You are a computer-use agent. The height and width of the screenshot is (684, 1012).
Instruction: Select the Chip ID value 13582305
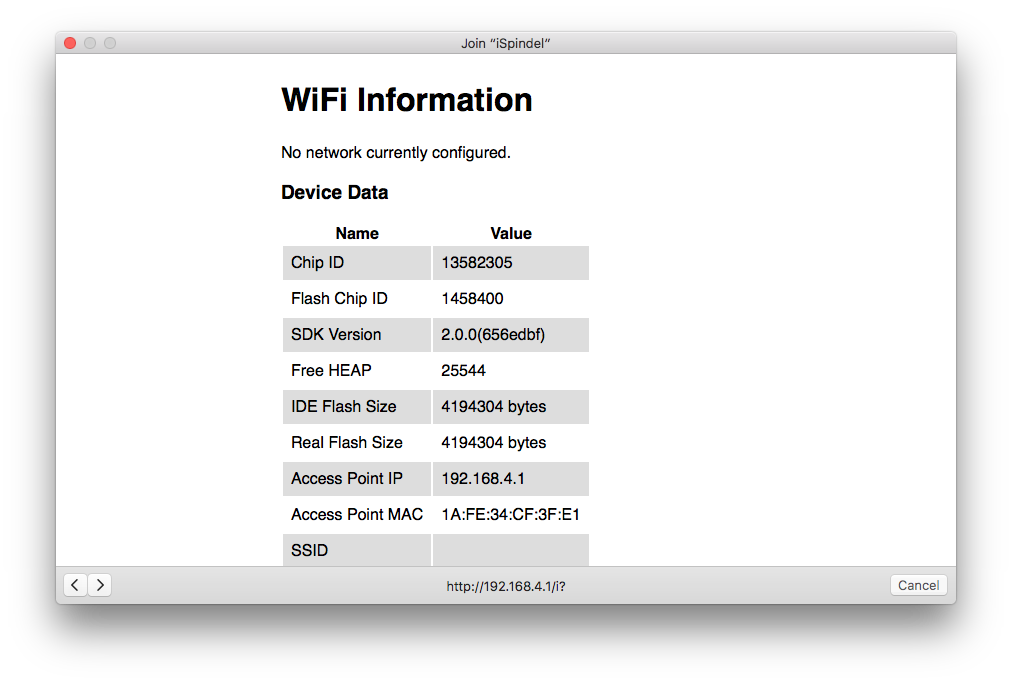pyautogui.click(x=478, y=263)
